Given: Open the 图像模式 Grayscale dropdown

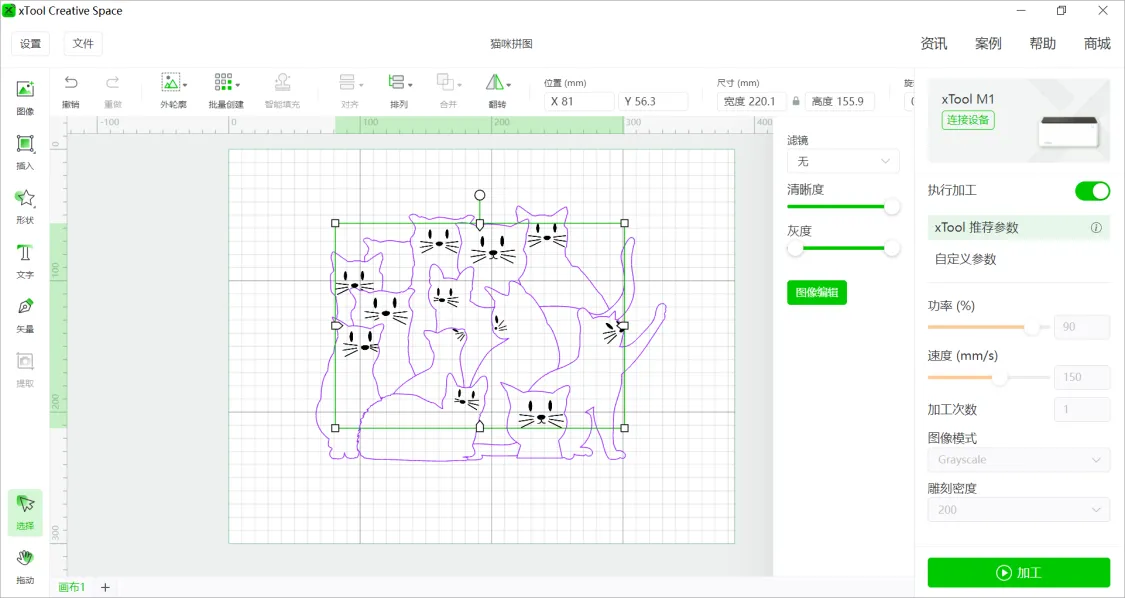Looking at the screenshot, I should click(1019, 459).
